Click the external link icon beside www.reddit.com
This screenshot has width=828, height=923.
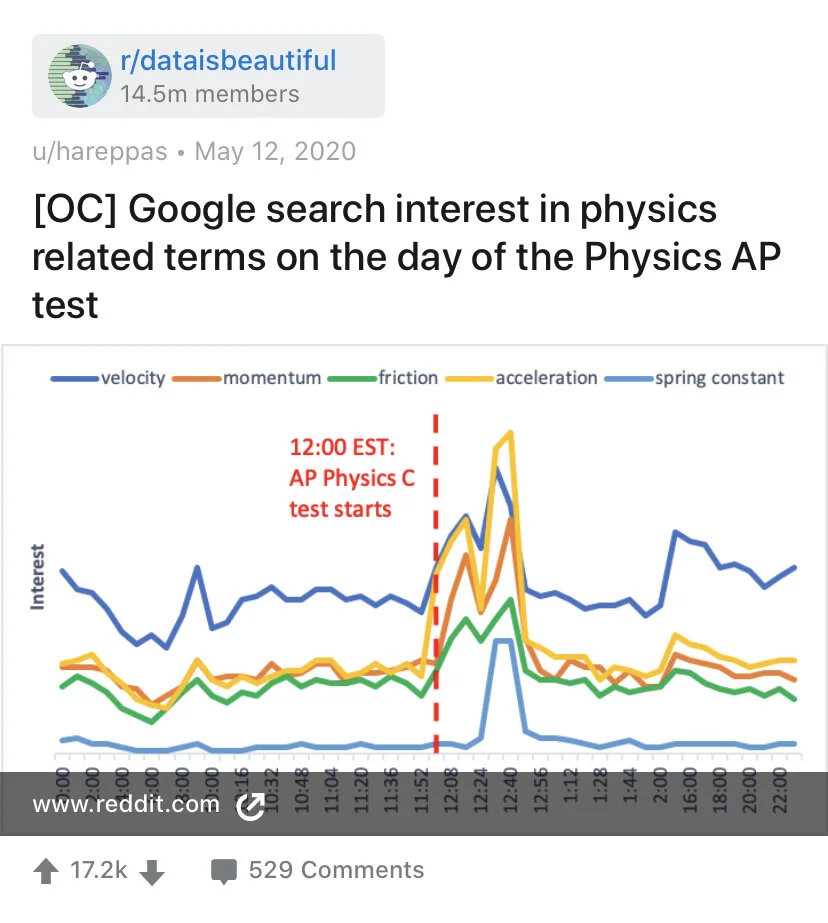click(x=250, y=806)
